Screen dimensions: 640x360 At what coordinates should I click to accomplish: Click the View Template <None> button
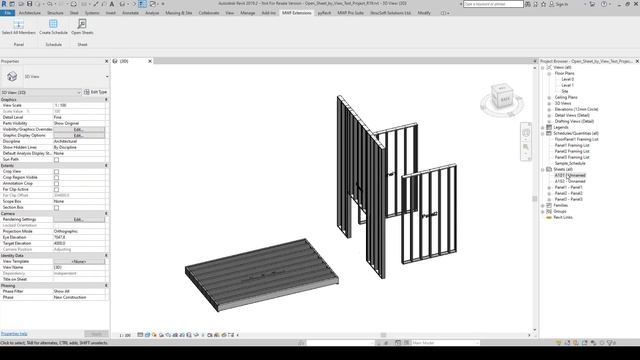point(79,262)
